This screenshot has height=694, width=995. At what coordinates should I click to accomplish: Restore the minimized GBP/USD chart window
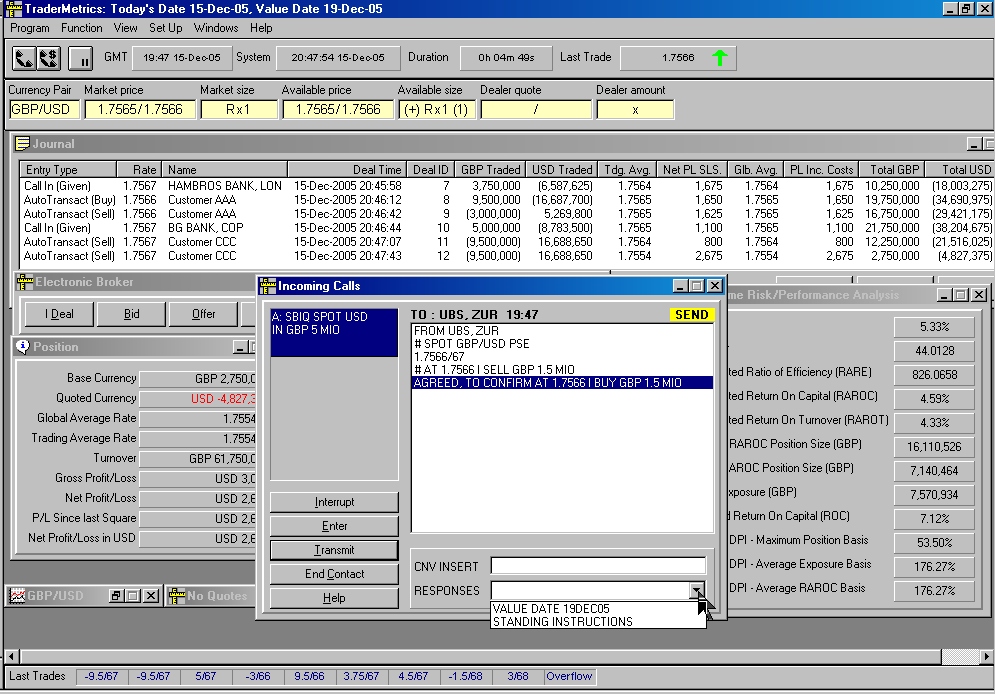116,596
